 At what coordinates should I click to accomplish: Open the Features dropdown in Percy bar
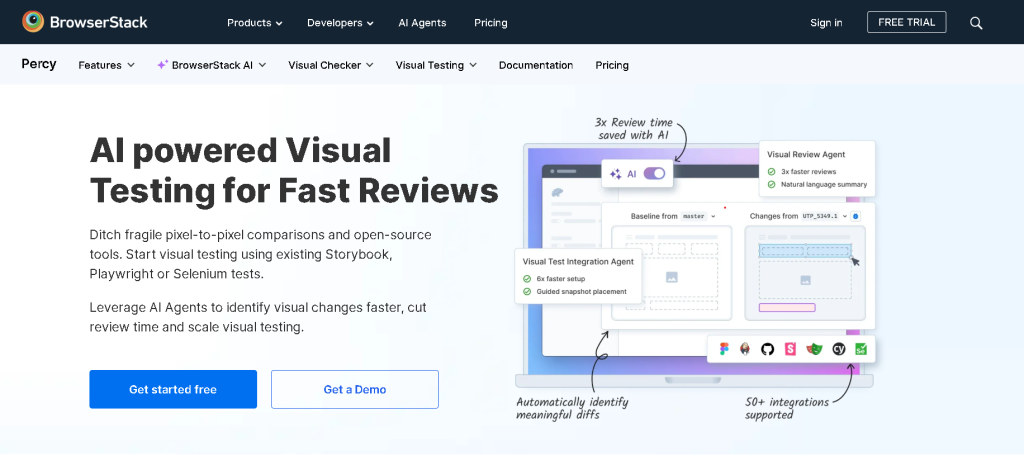click(x=106, y=65)
